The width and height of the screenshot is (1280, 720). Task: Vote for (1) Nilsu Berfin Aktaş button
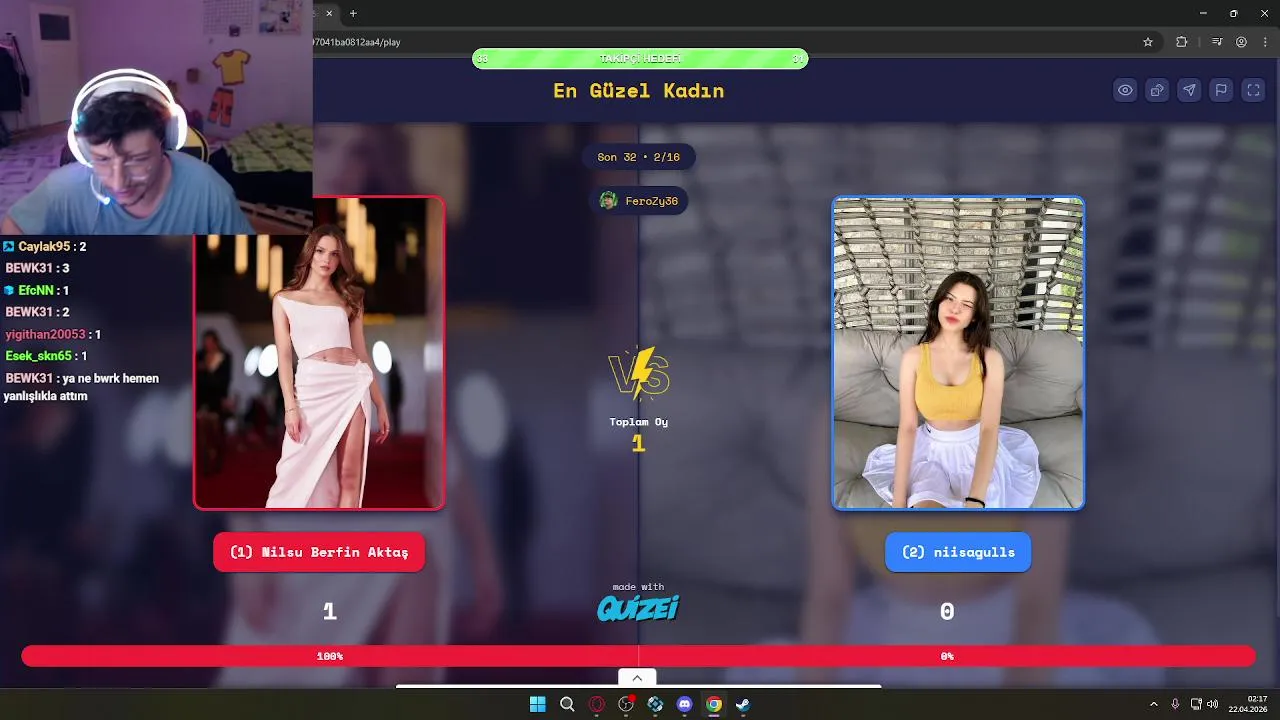[x=319, y=552]
